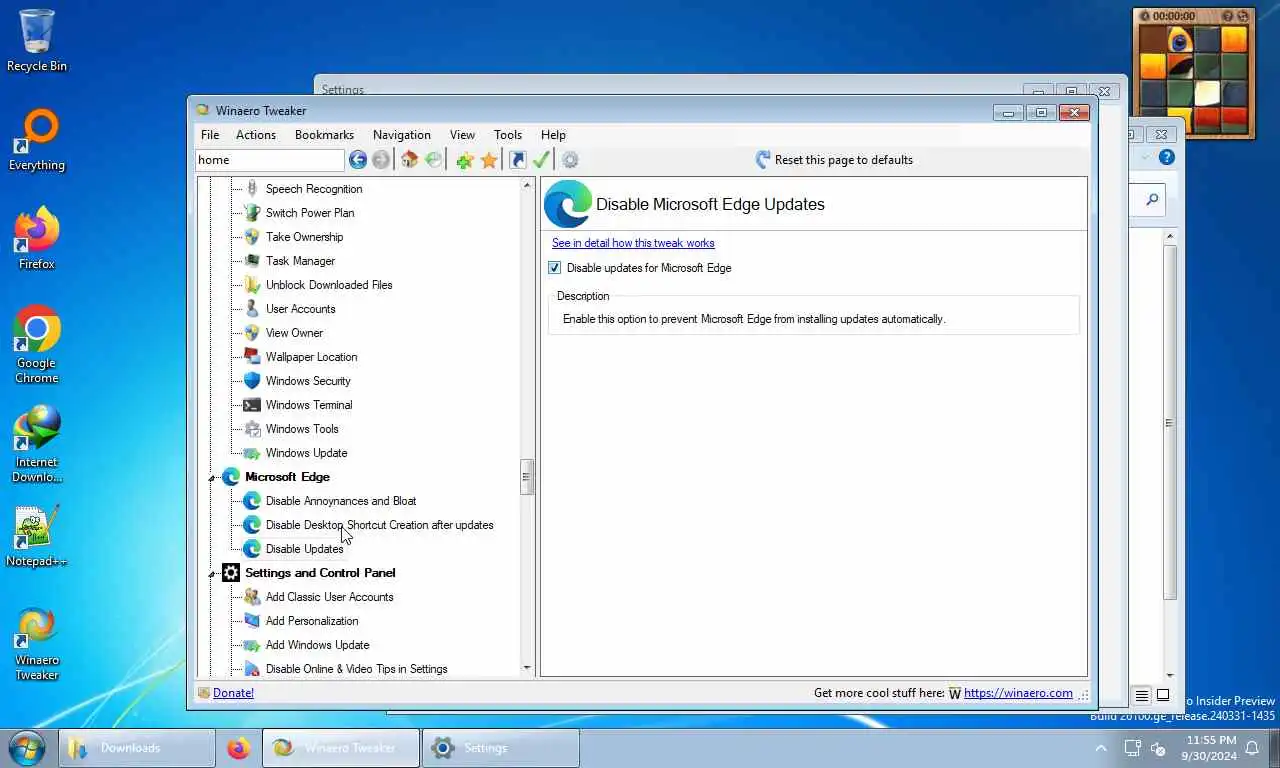Viewport: 1280px width, 768px height.
Task: Open Notepad++ desktop shortcut
Action: pyautogui.click(x=37, y=536)
